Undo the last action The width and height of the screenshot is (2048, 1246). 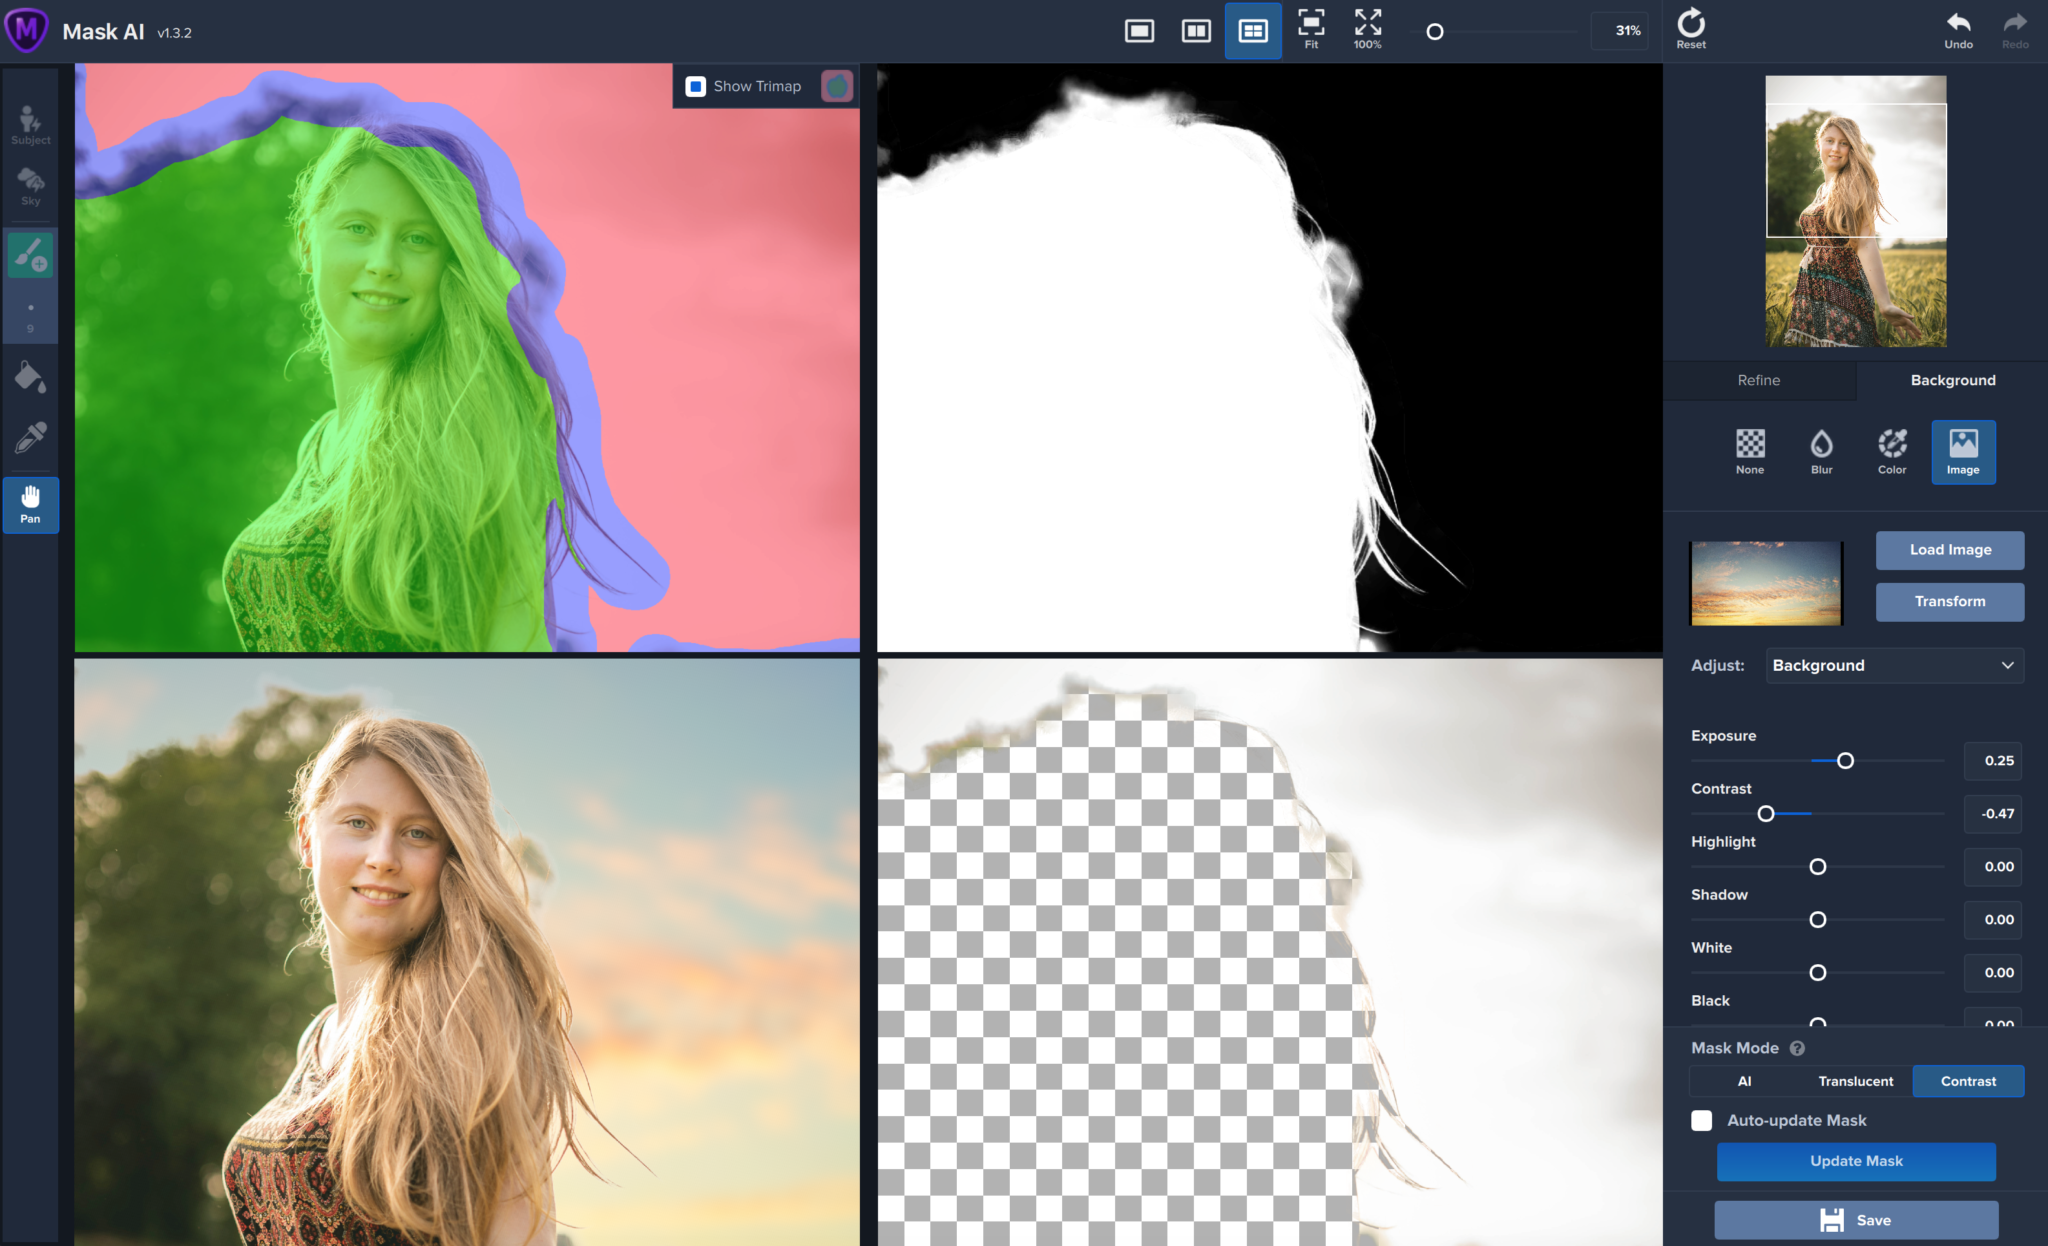1958,30
